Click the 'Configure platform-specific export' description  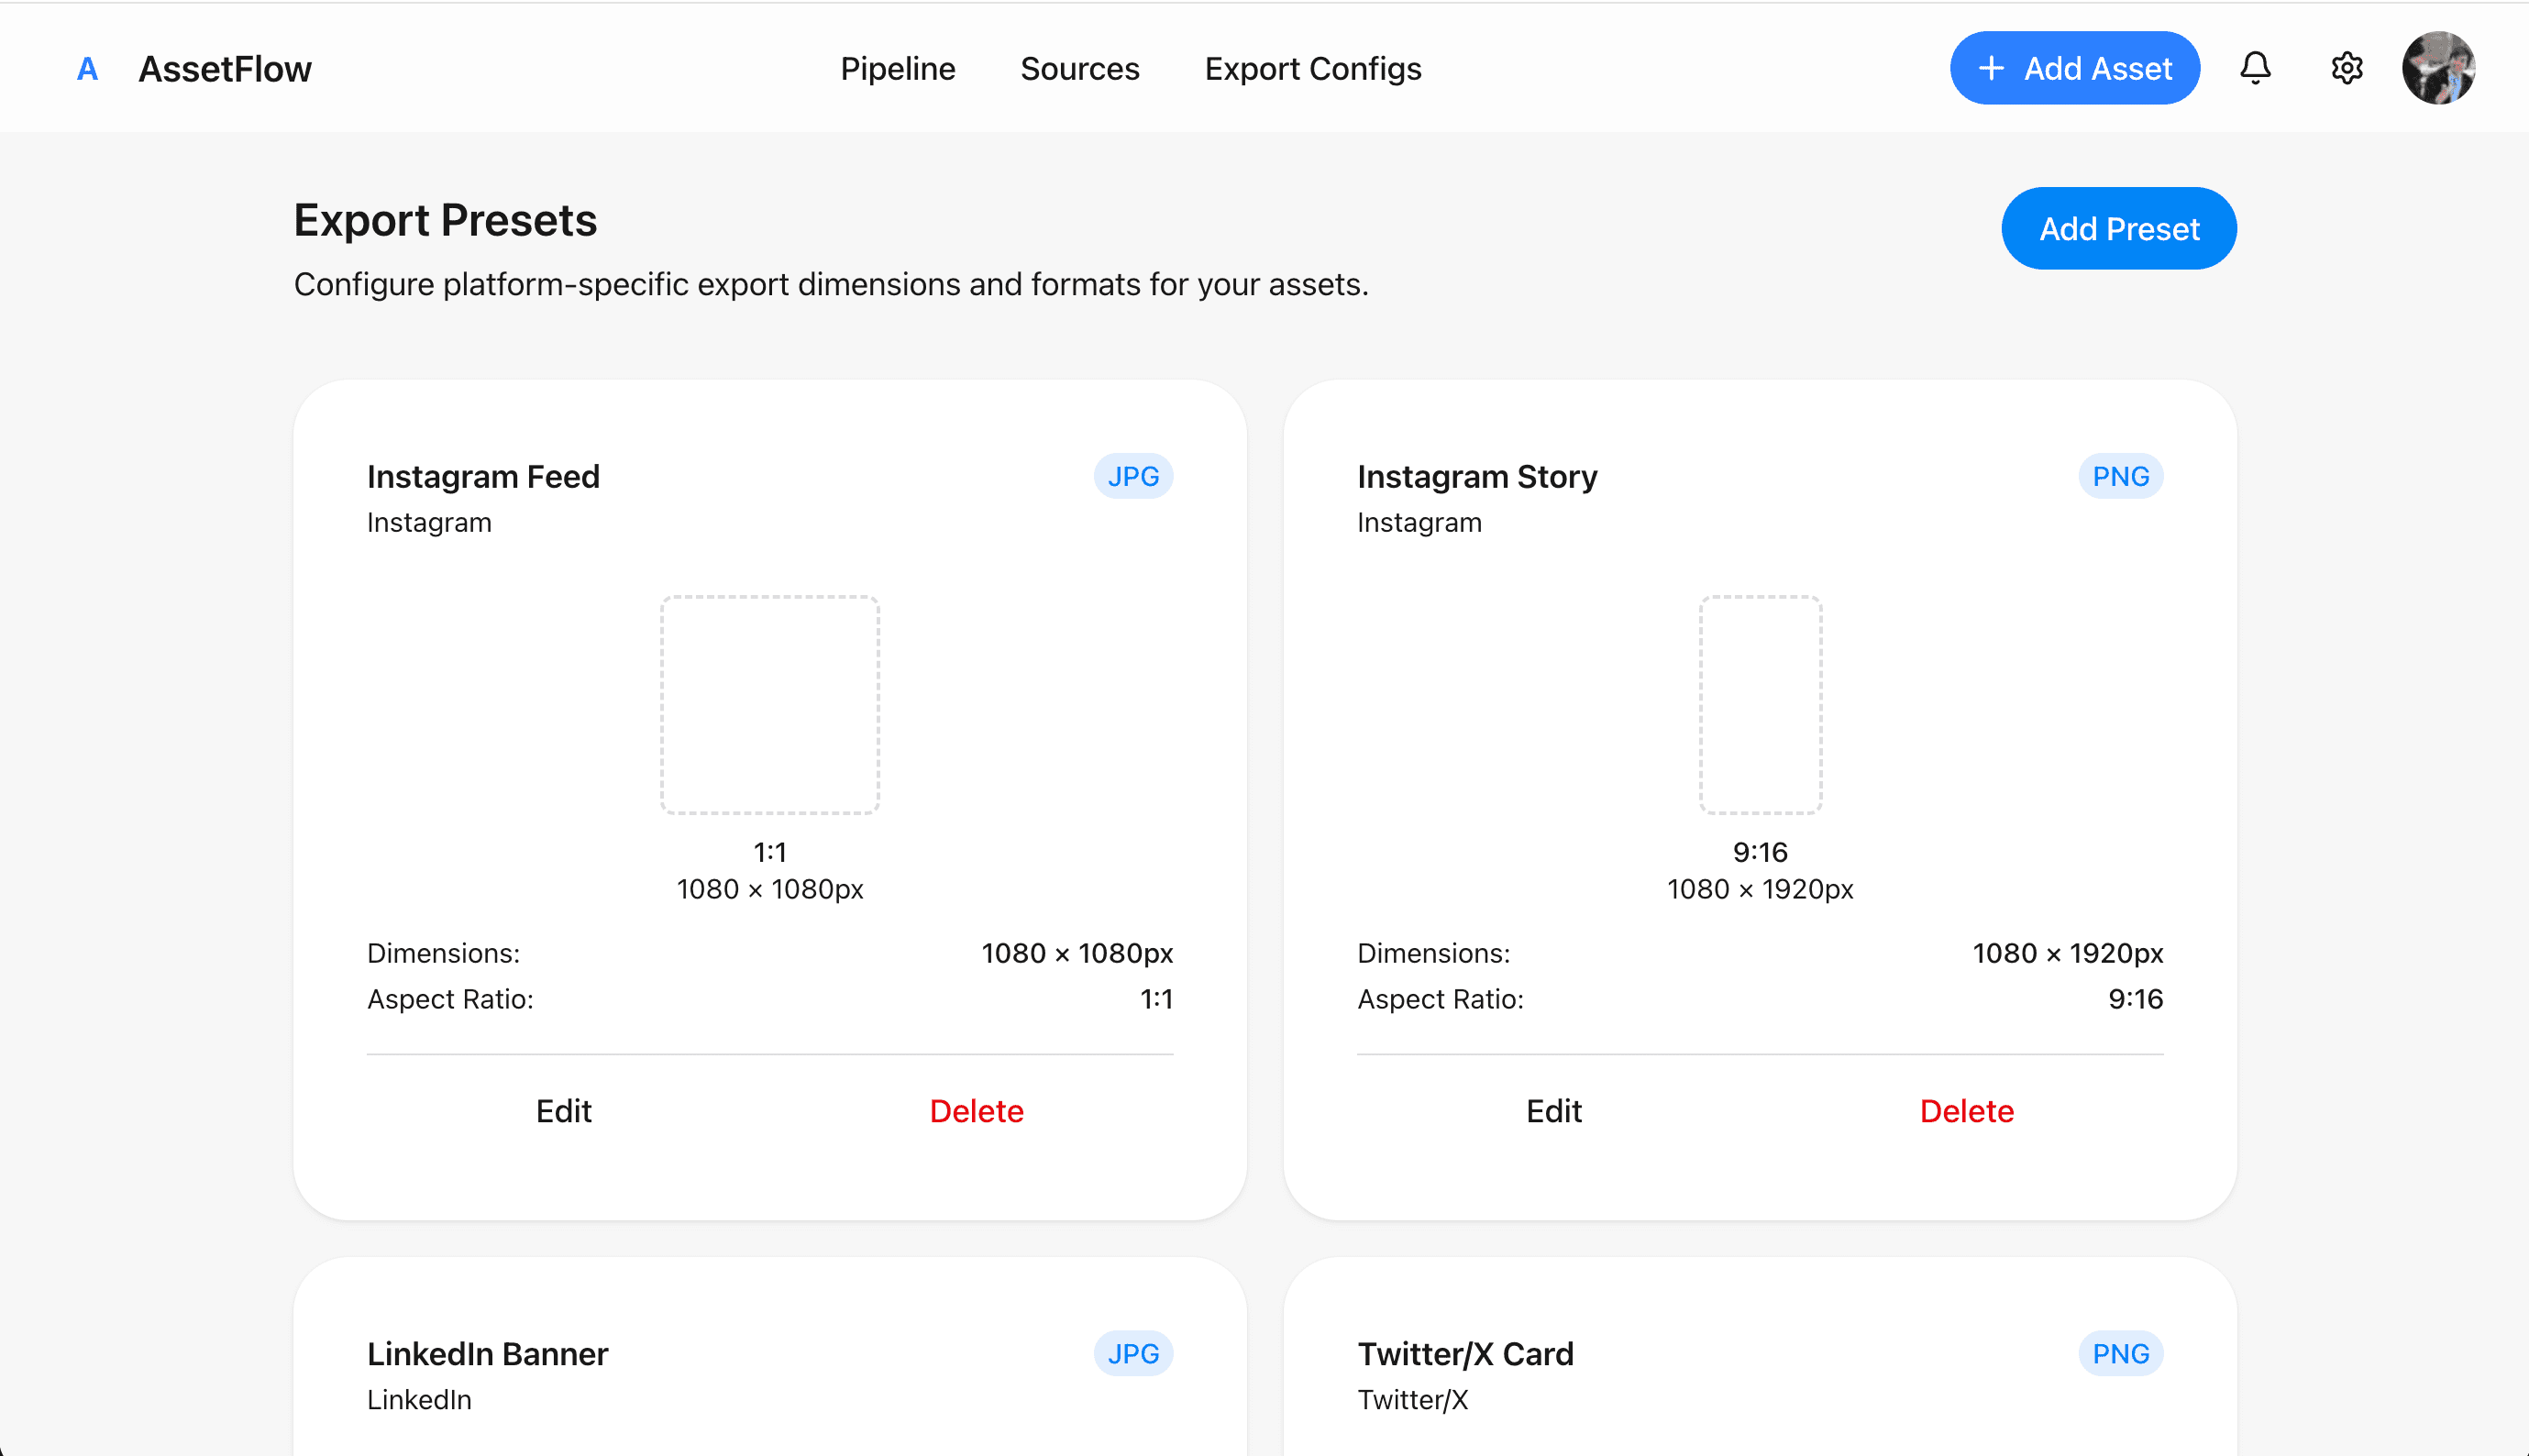(831, 284)
